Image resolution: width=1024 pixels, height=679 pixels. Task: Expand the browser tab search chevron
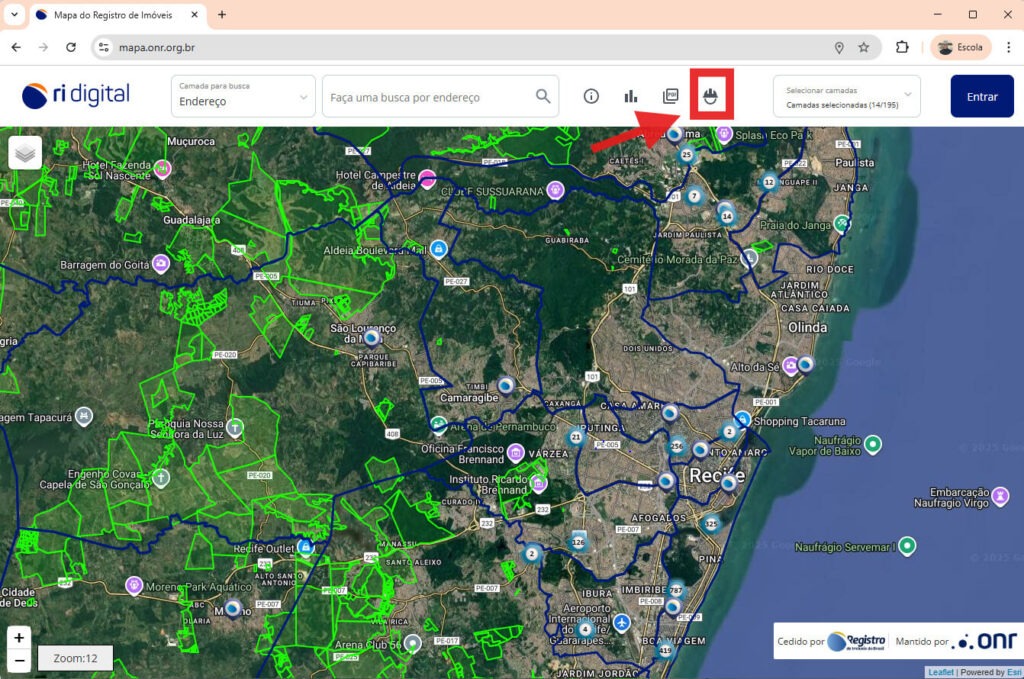click(13, 15)
